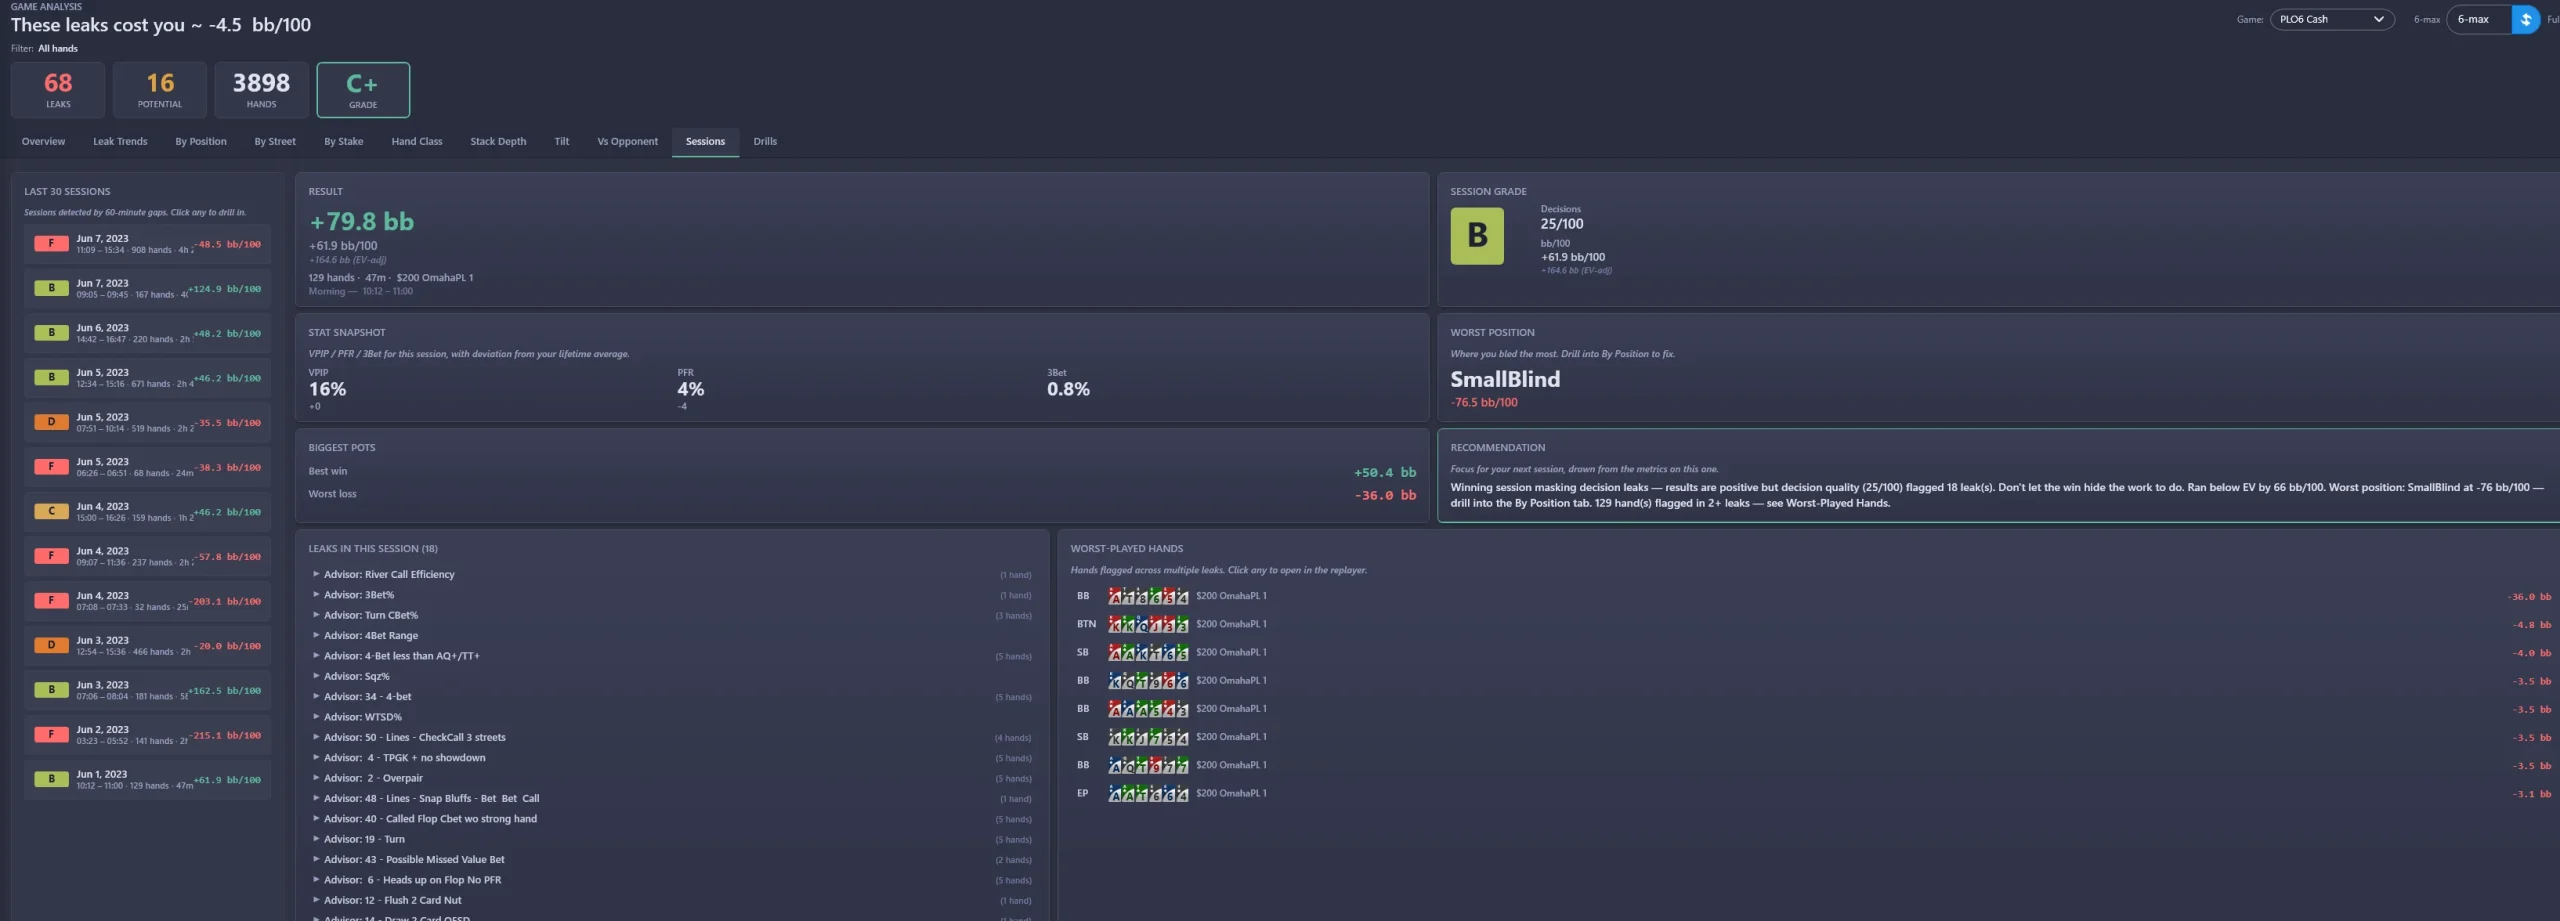Image resolution: width=2560 pixels, height=921 pixels.
Task: Open the Jun 2, 2023 session row
Action: (x=147, y=735)
